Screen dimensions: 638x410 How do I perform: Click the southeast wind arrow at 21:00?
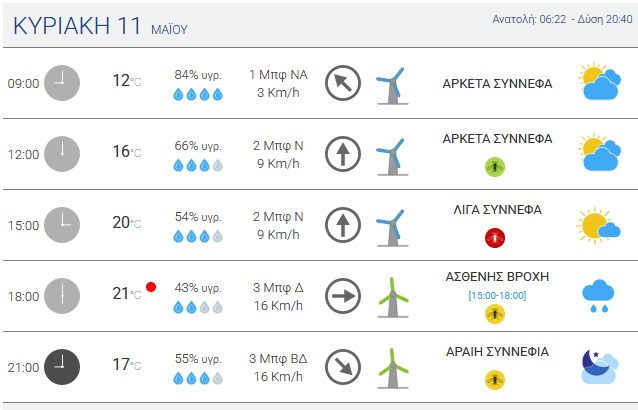click(x=343, y=367)
